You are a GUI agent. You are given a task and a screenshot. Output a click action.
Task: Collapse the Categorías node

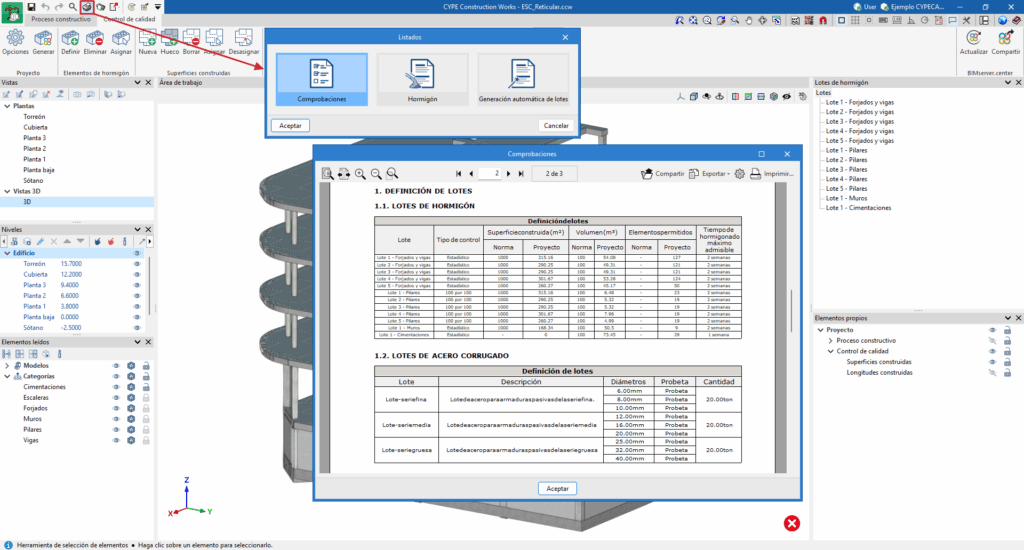pos(7,376)
